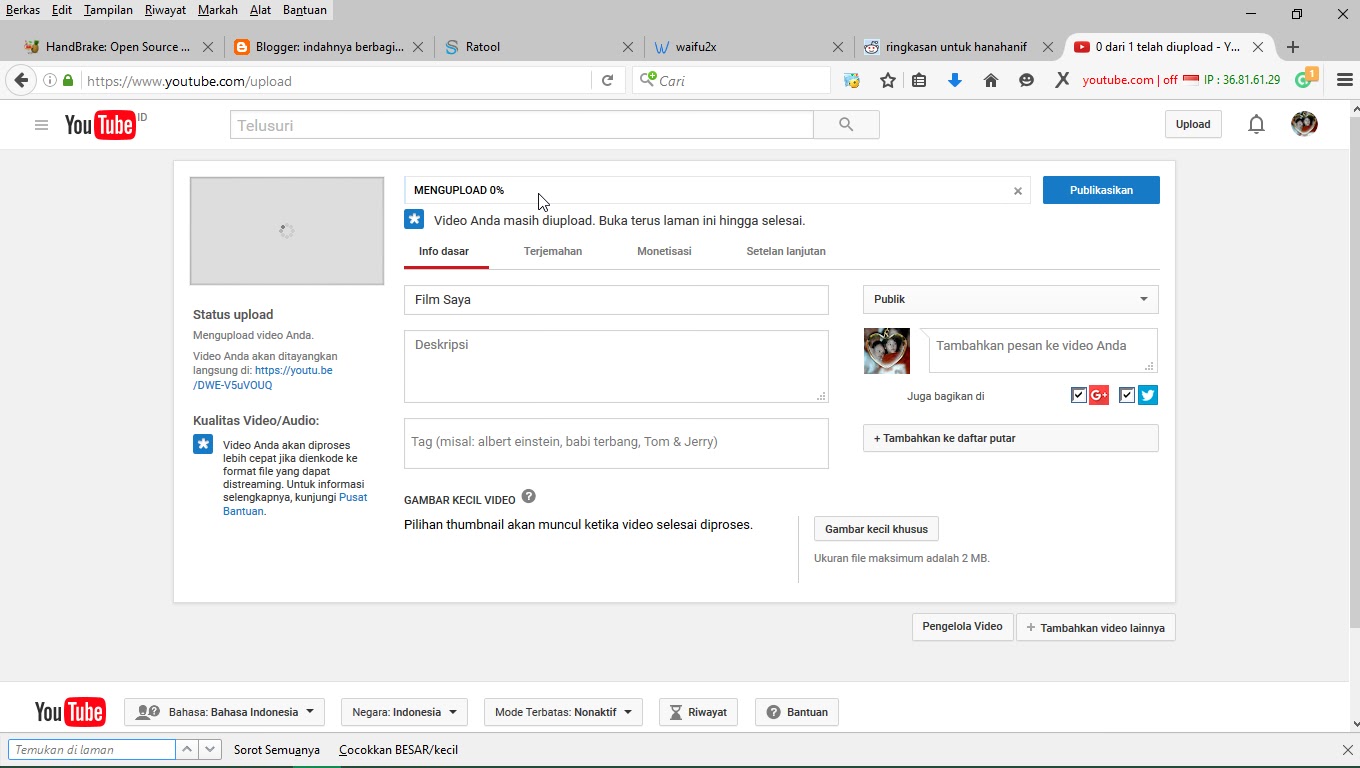The height and width of the screenshot is (768, 1360).
Task: Click the Twitter share icon
Action: tap(1148, 395)
